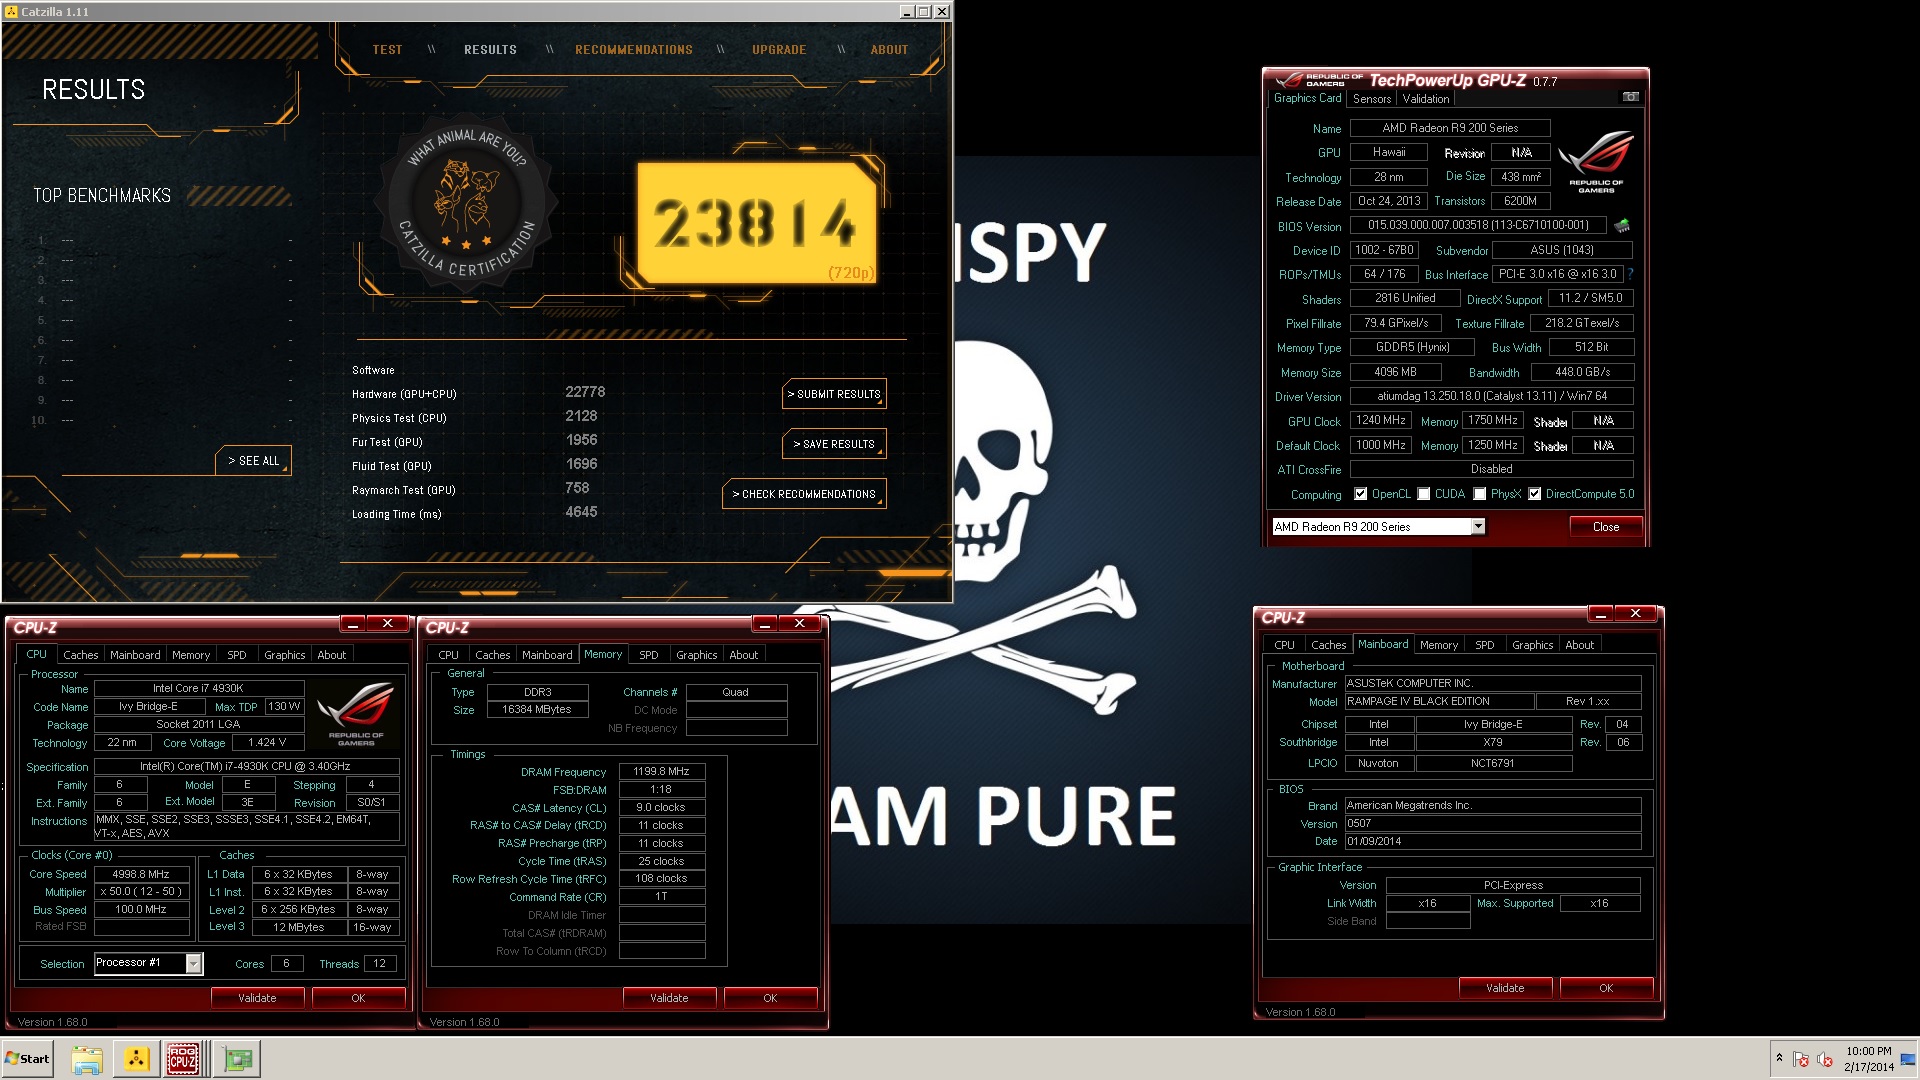Click Core Speed value '4998.8 MHz'

pyautogui.click(x=141, y=874)
